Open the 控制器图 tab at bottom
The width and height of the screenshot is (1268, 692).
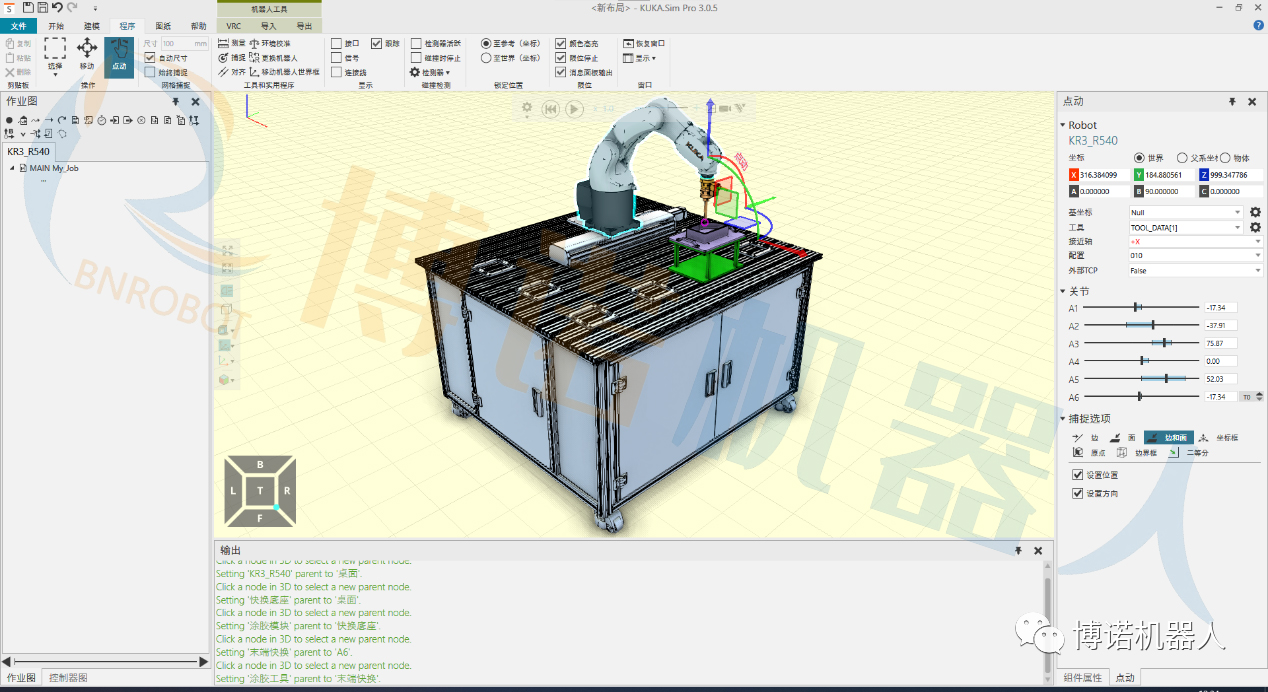[x=68, y=678]
